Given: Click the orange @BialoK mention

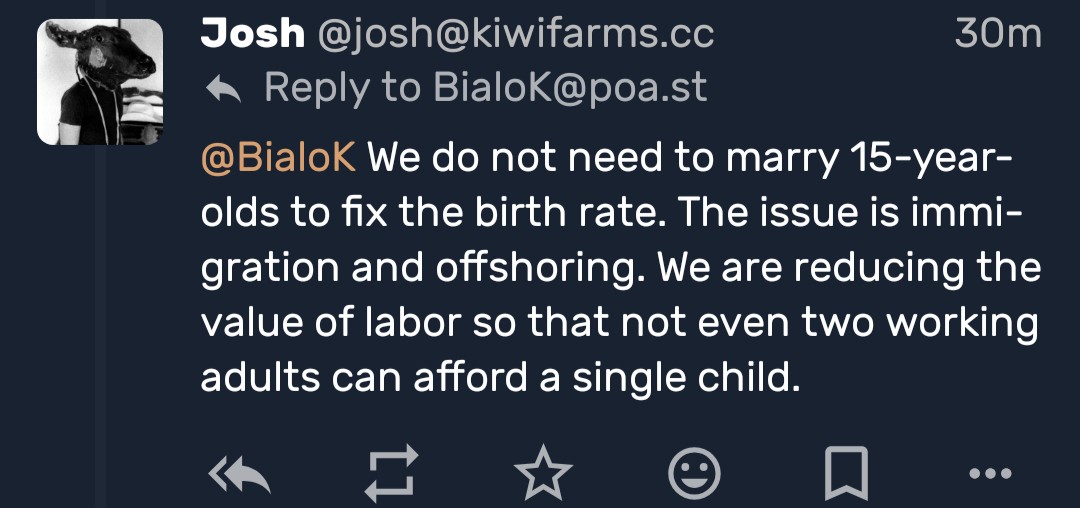Looking at the screenshot, I should (278, 159).
